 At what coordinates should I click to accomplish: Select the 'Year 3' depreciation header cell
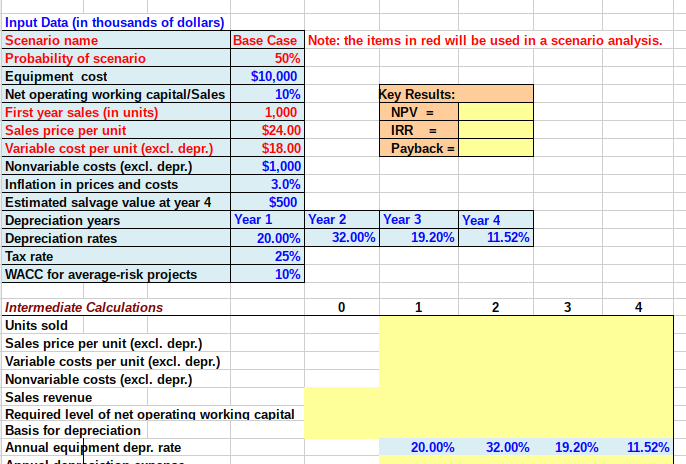point(419,220)
